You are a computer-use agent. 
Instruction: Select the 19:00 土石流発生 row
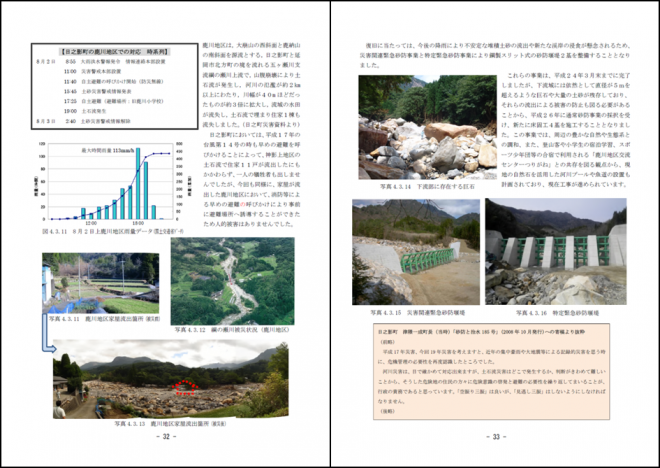[85, 112]
